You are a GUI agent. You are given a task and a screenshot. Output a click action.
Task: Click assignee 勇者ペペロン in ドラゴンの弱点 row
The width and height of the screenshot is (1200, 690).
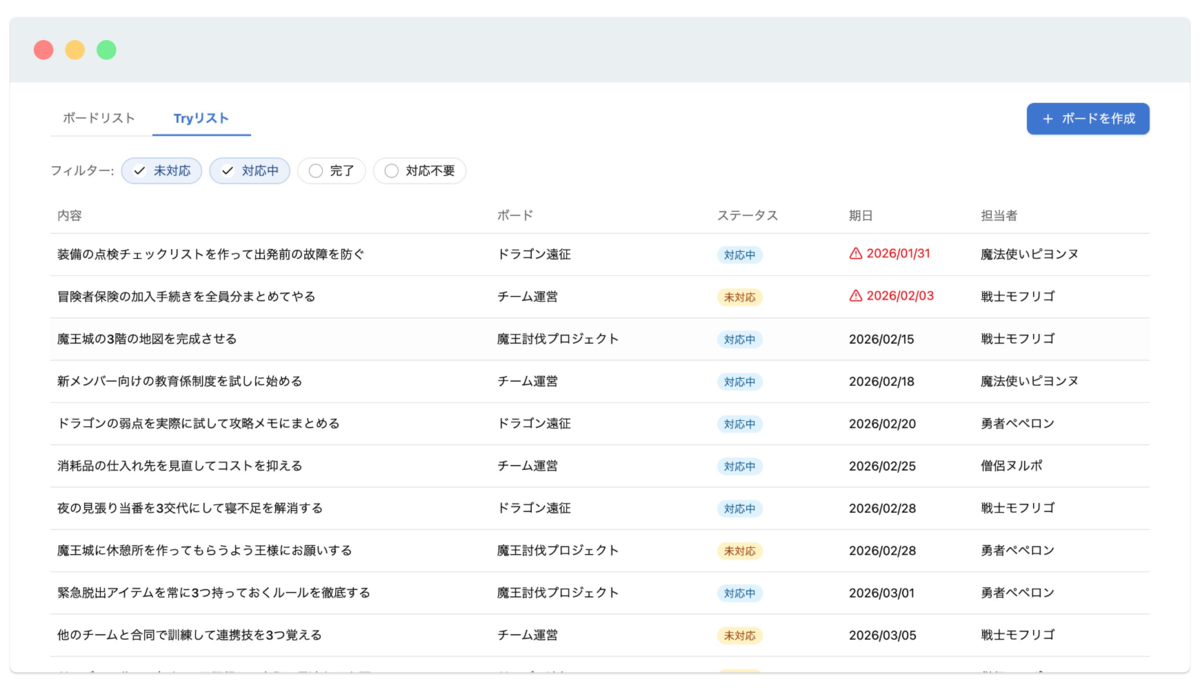click(1018, 423)
